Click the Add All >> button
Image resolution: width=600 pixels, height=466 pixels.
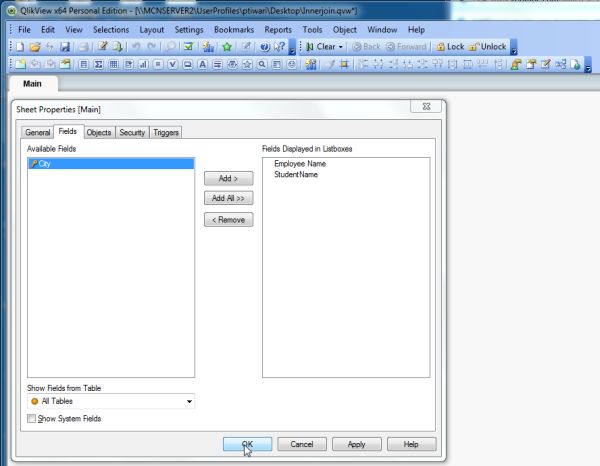pyautogui.click(x=228, y=198)
